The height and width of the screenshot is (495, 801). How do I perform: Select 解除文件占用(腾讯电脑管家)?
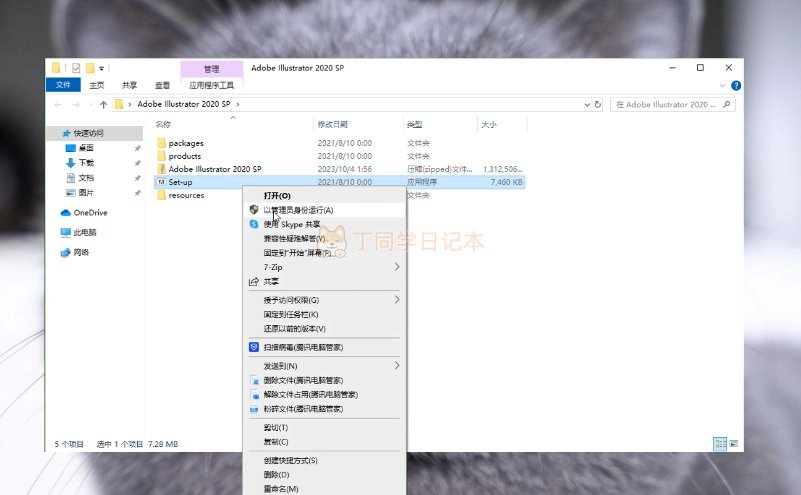coord(325,394)
